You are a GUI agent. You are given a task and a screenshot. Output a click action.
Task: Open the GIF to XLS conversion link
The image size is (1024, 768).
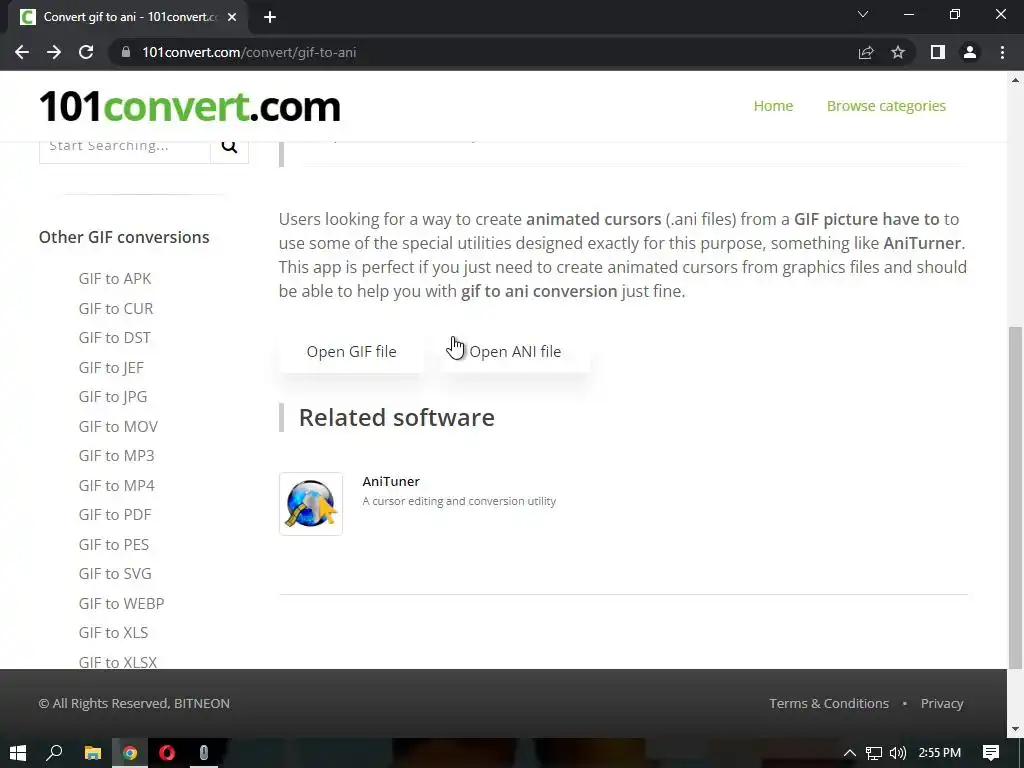pyautogui.click(x=113, y=633)
